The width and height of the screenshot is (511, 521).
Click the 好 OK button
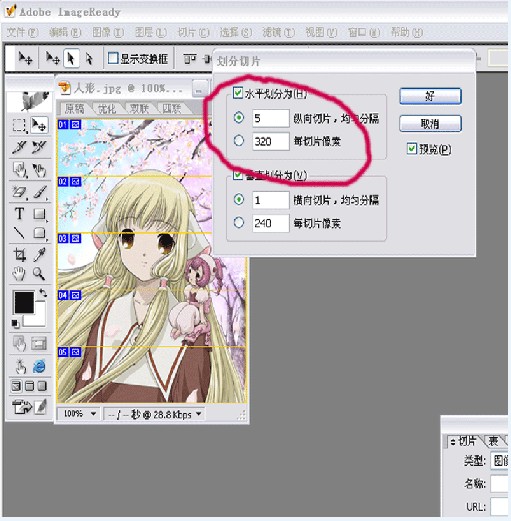(430, 96)
